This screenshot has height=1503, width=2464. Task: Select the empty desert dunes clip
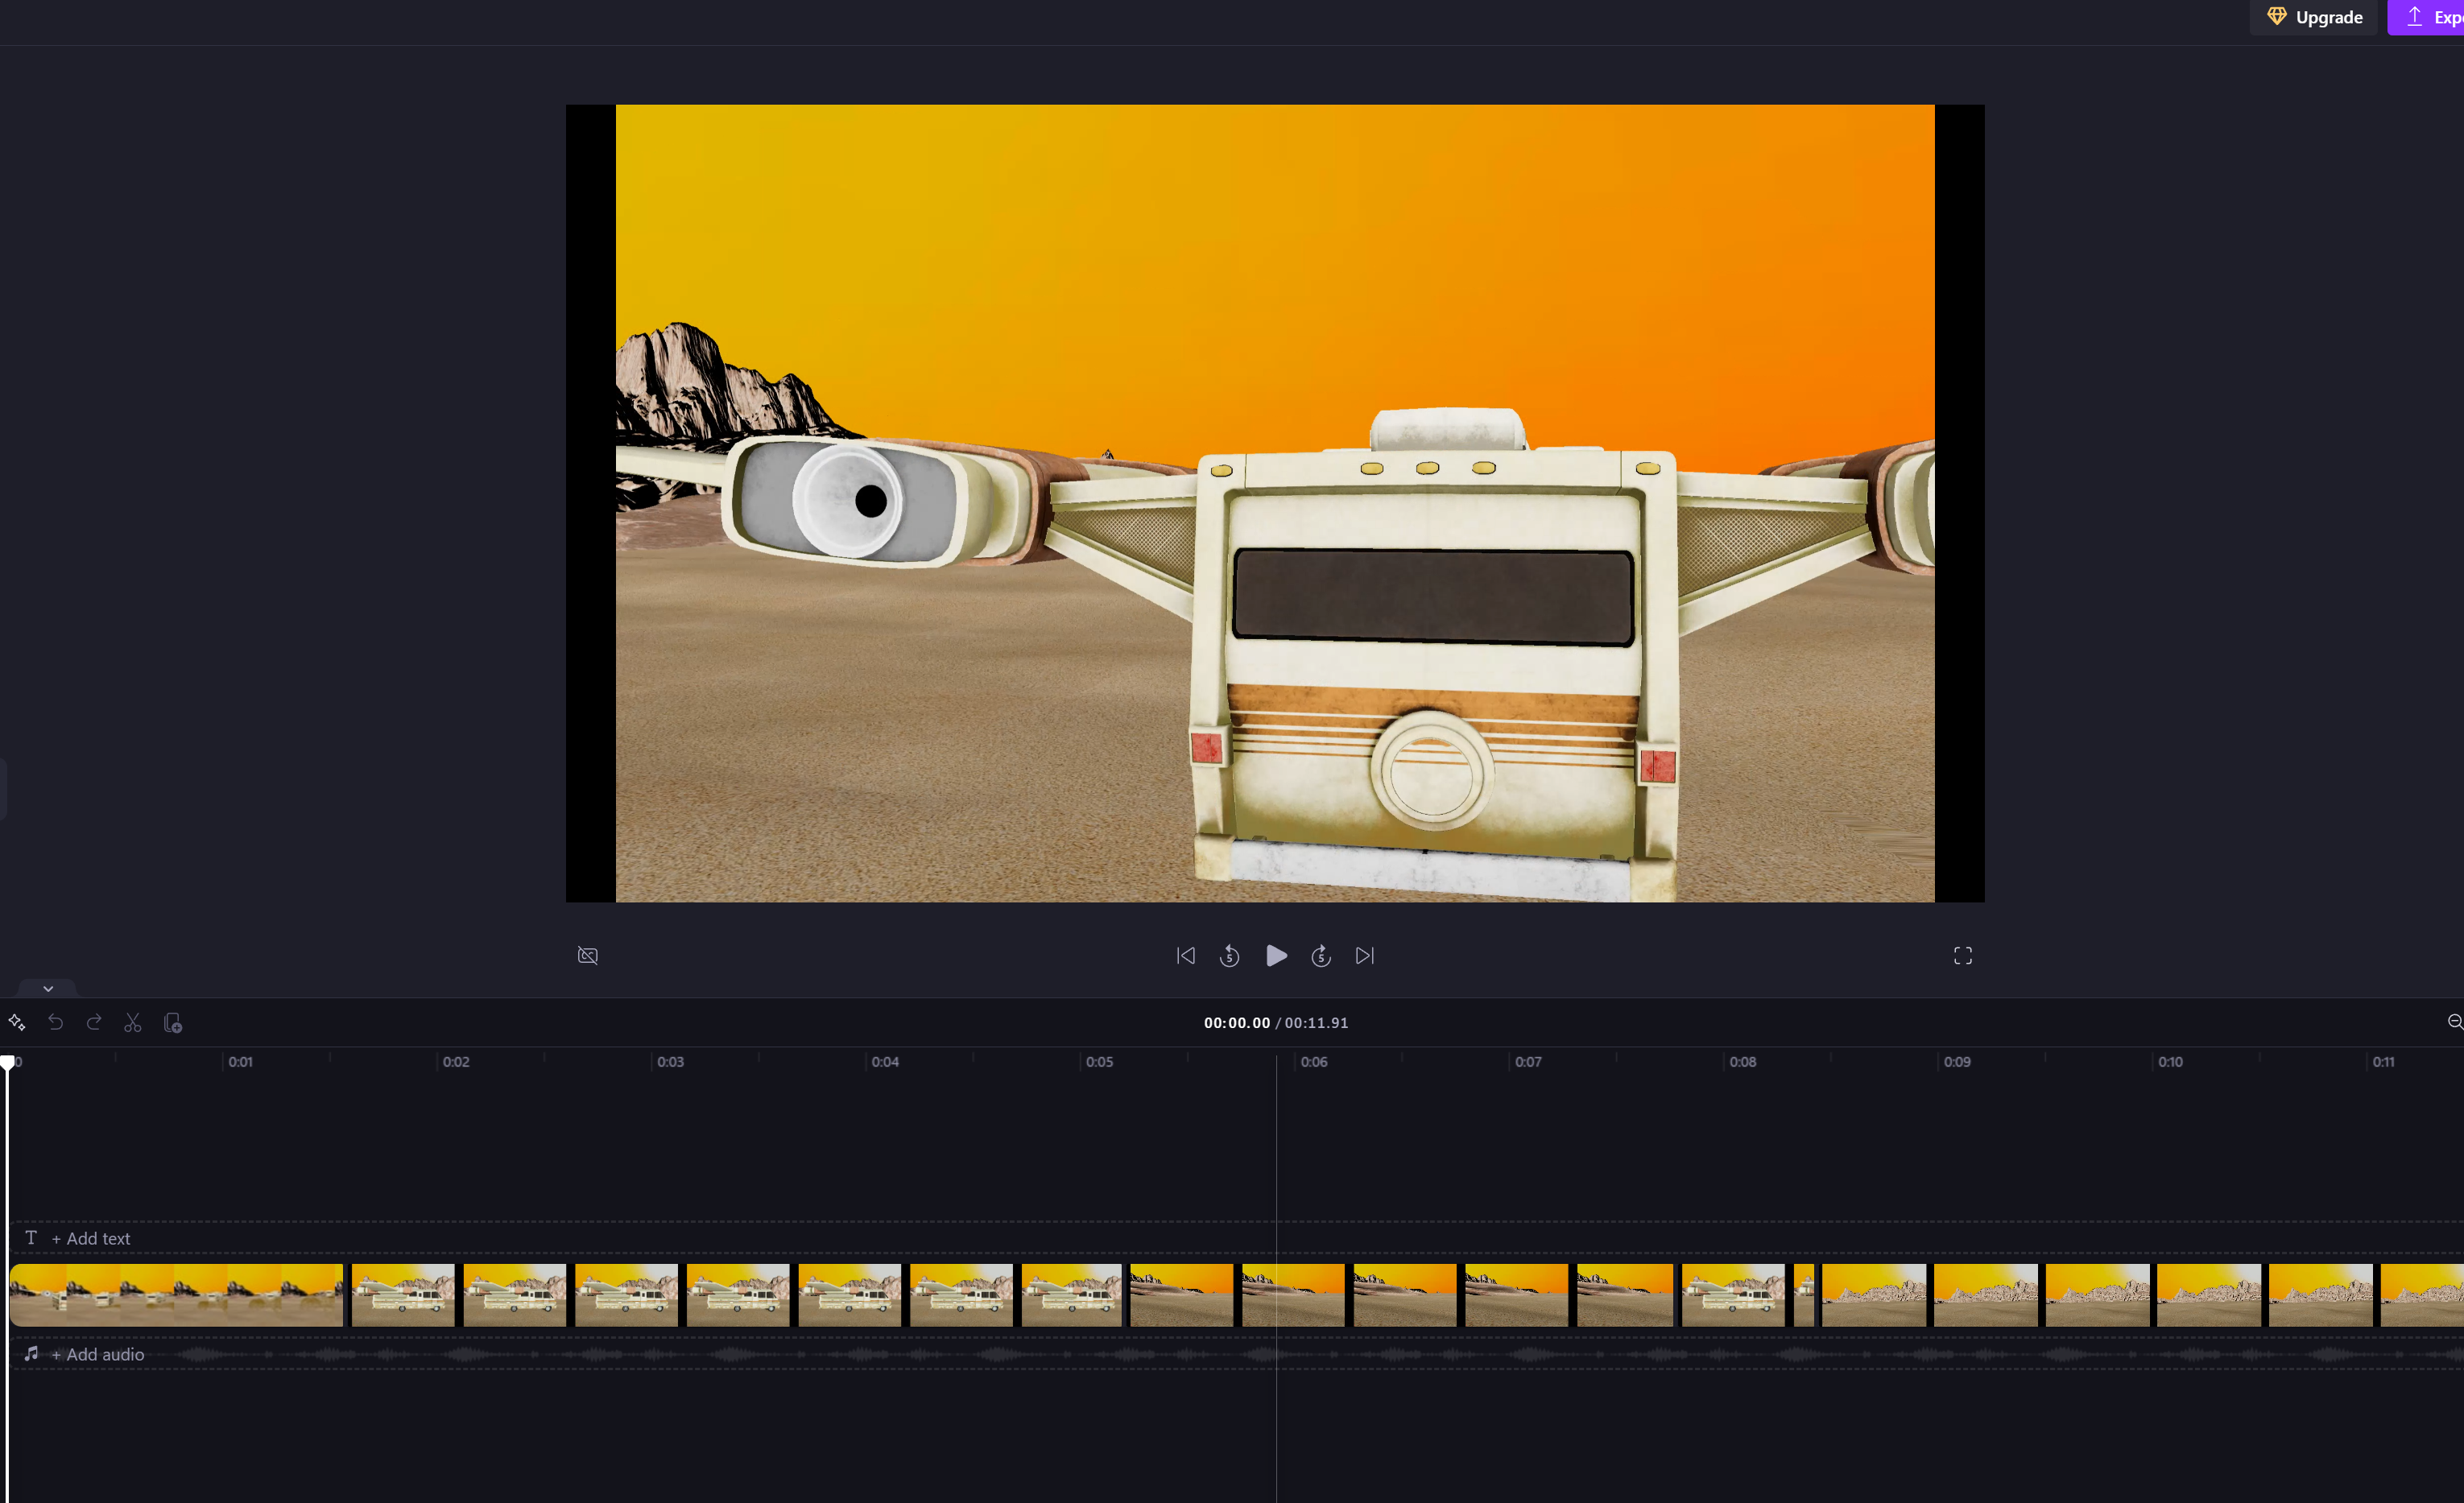(1402, 1295)
